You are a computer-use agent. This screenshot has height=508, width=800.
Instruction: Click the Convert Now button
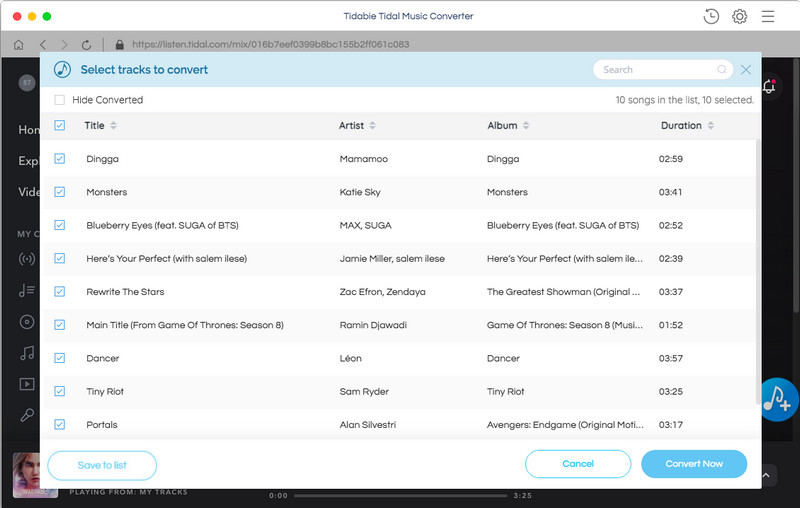click(694, 464)
